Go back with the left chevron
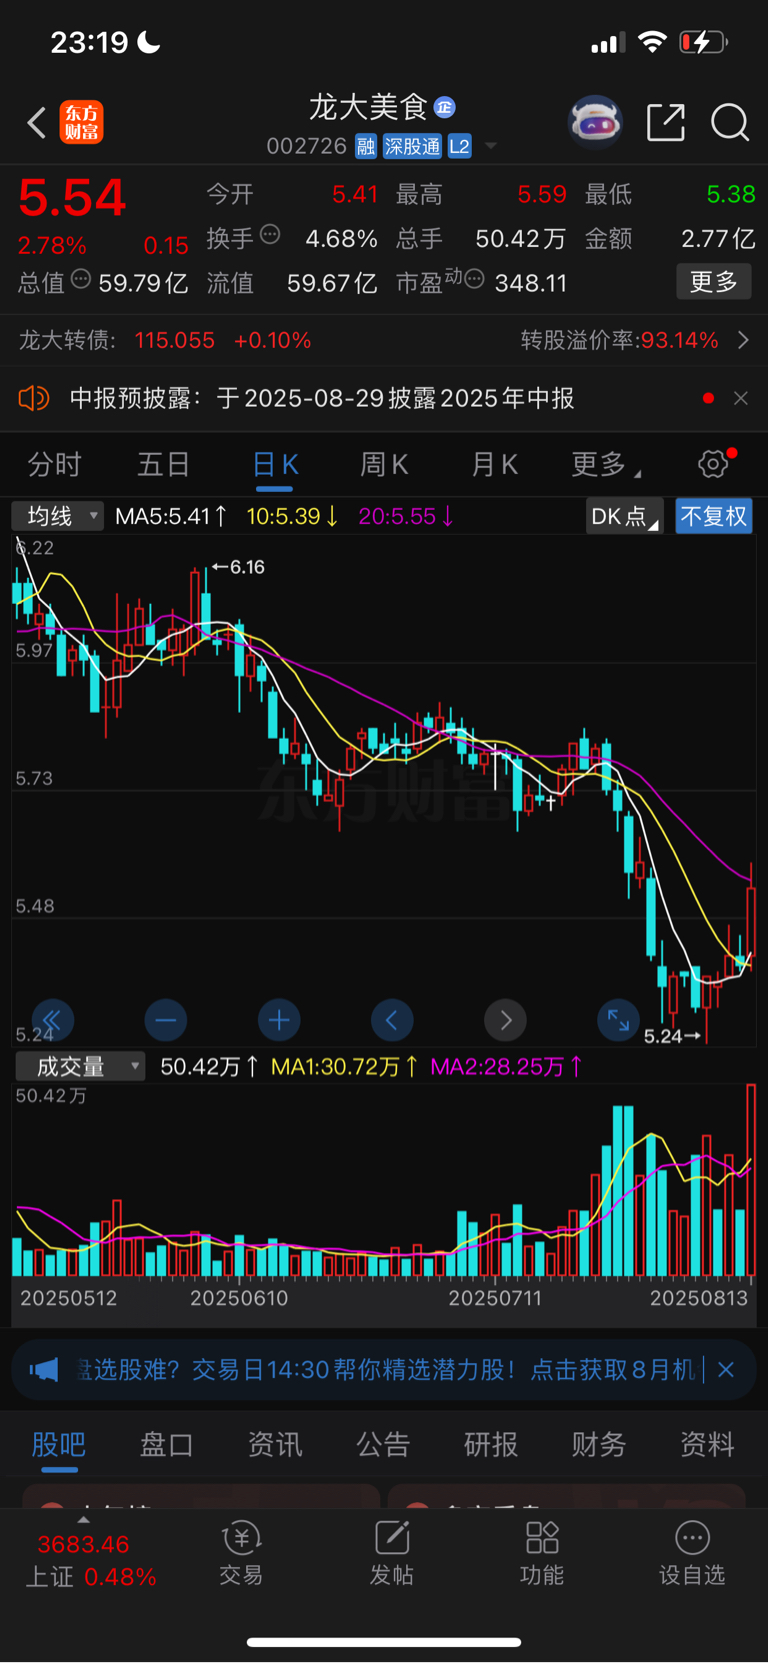The width and height of the screenshot is (768, 1663). coord(36,123)
